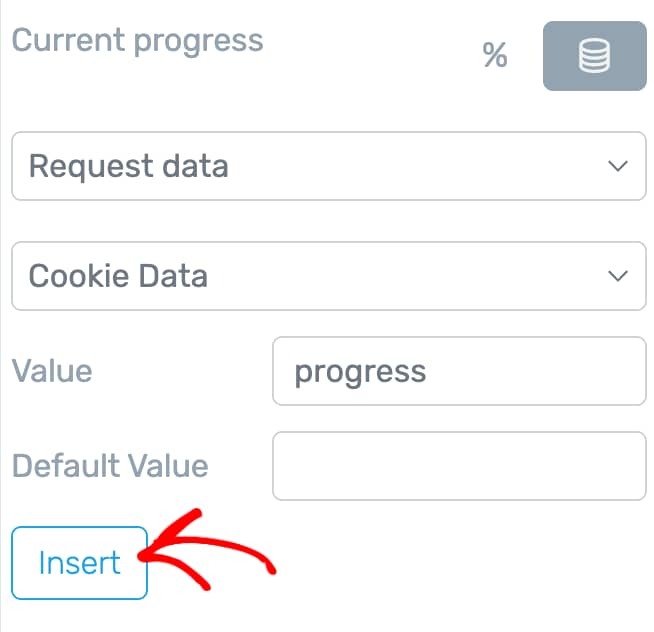Image resolution: width=654 pixels, height=632 pixels.
Task: Click inside the Default Value field
Action: (x=460, y=466)
